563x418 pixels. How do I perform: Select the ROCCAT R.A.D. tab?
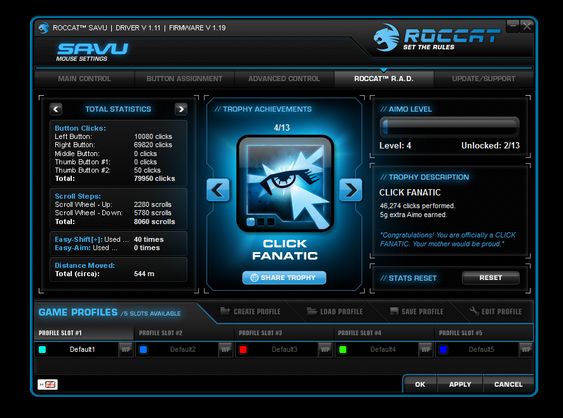pos(384,79)
